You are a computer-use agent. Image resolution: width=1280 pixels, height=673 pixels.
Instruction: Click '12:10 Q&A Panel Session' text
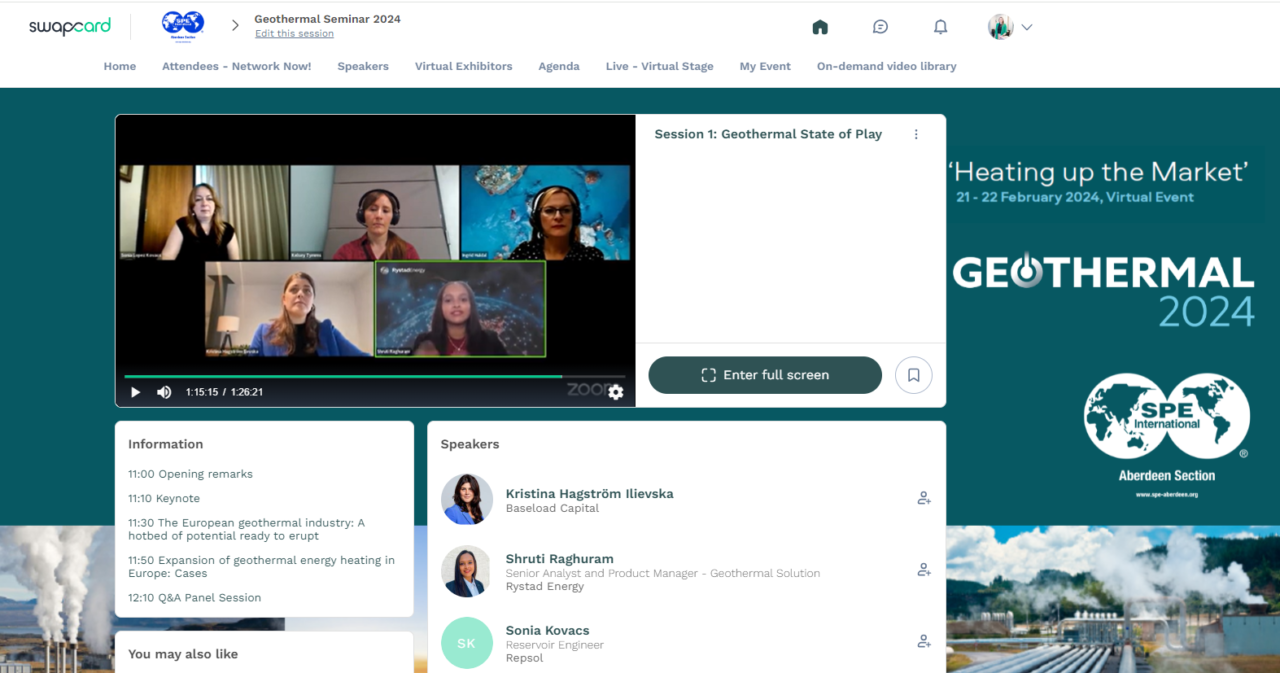pyautogui.click(x=194, y=598)
